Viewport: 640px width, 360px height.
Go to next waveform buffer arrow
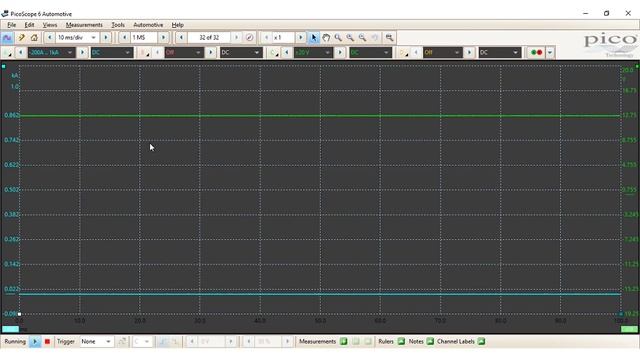(x=236, y=38)
